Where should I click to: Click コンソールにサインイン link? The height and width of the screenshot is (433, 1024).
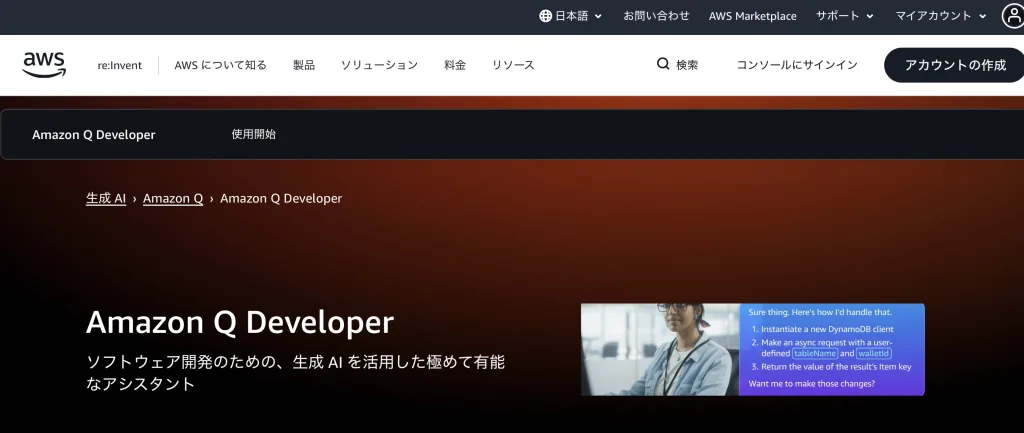click(x=797, y=65)
